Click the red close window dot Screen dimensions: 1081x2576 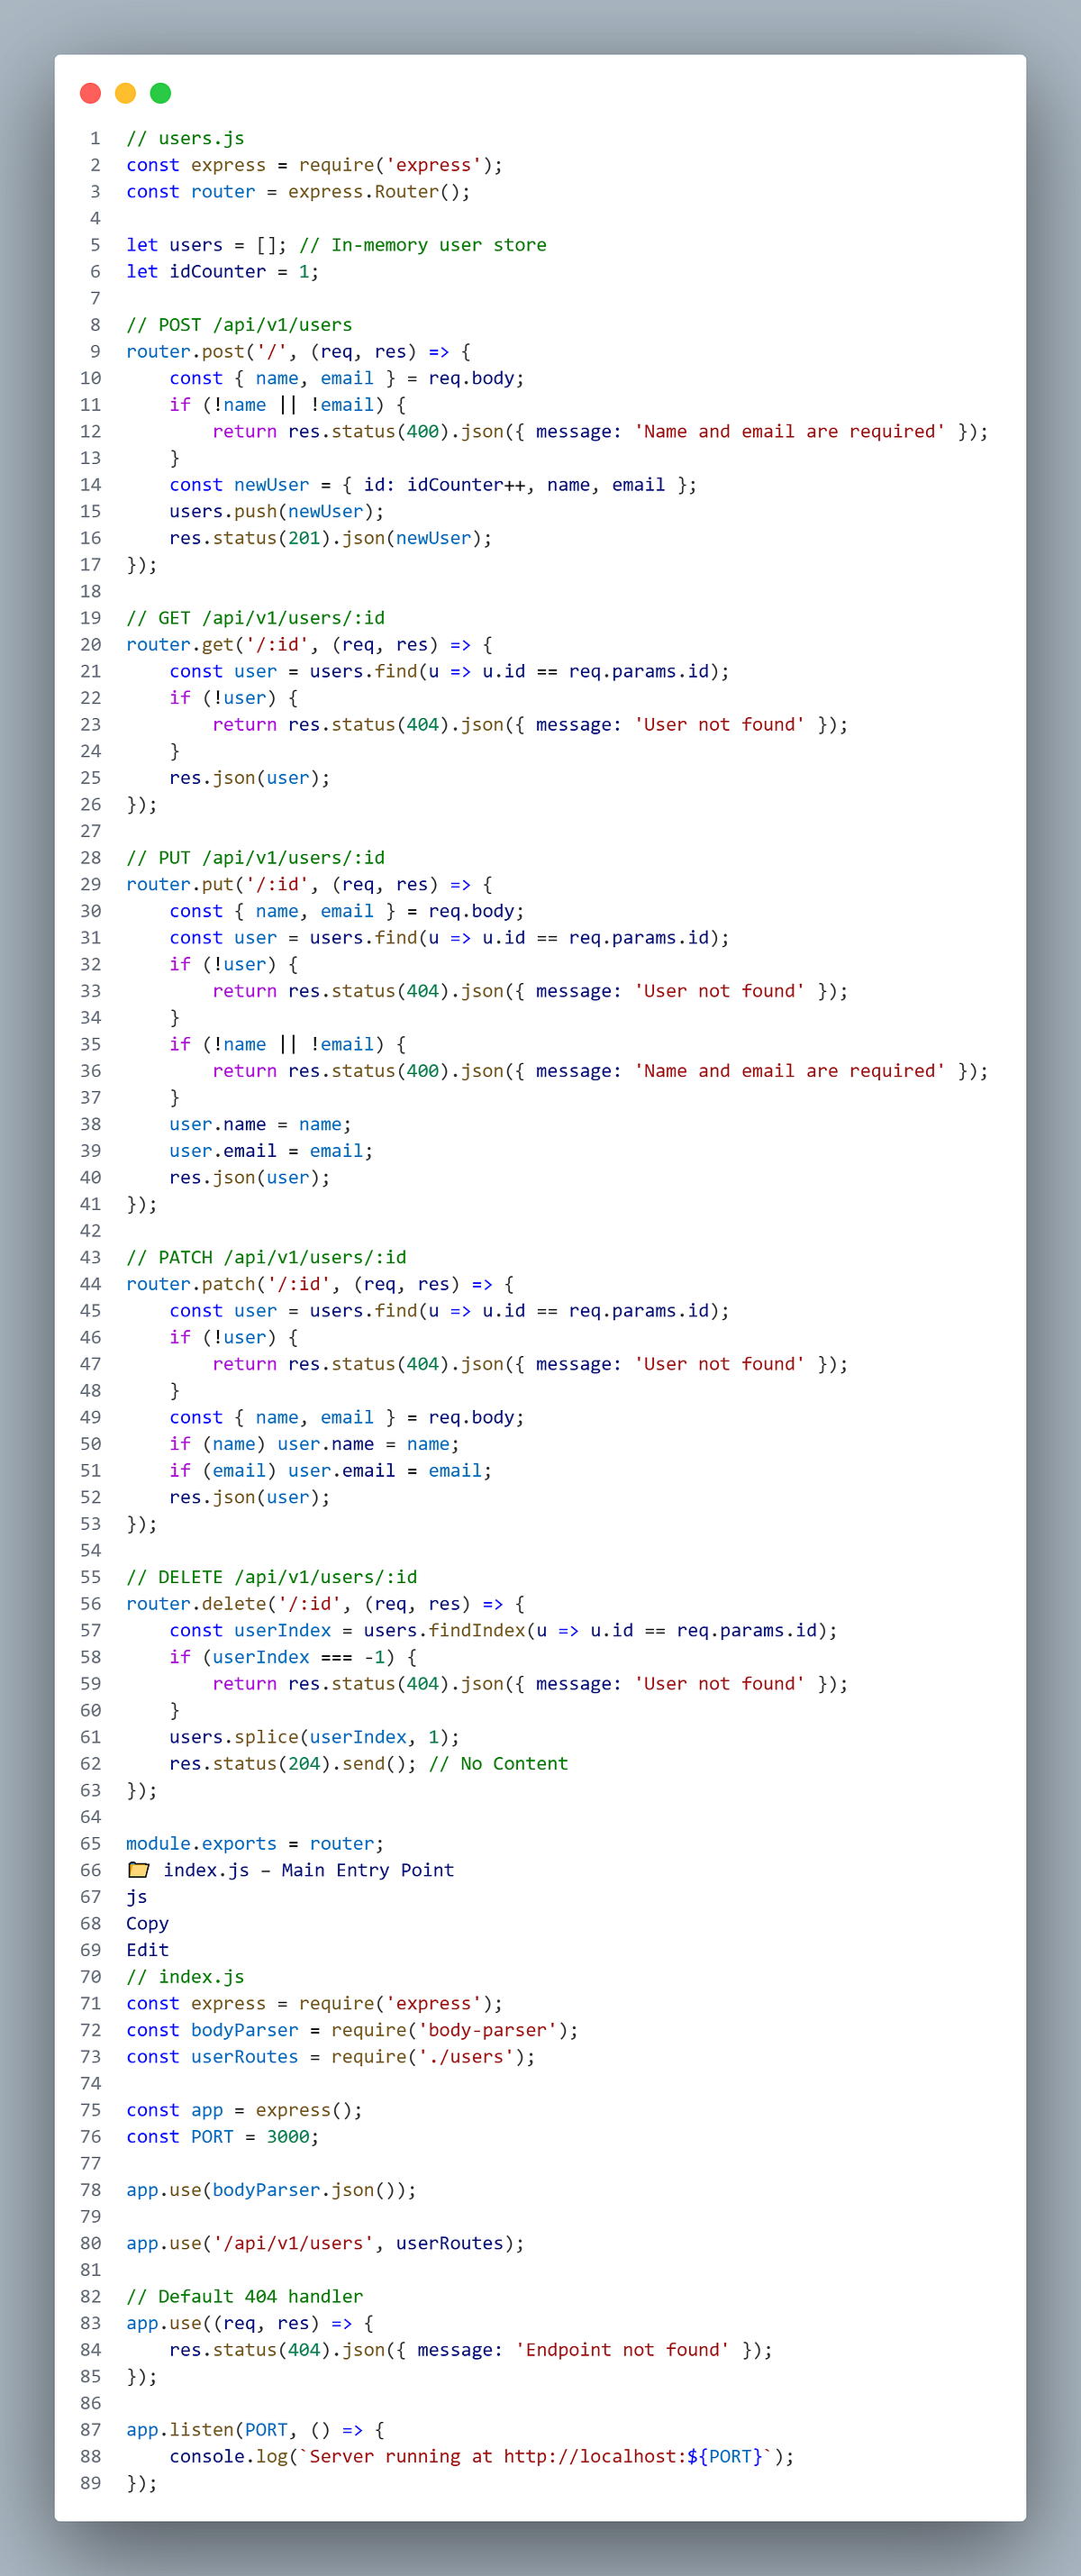click(x=90, y=93)
